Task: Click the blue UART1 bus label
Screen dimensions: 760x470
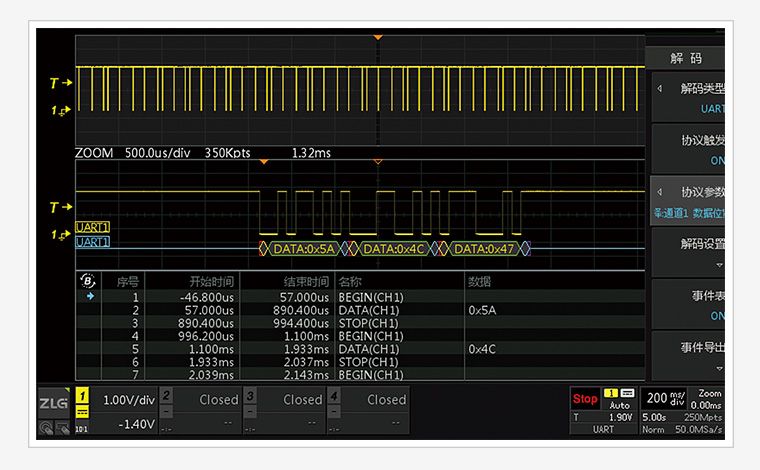Action: pyautogui.click(x=93, y=242)
